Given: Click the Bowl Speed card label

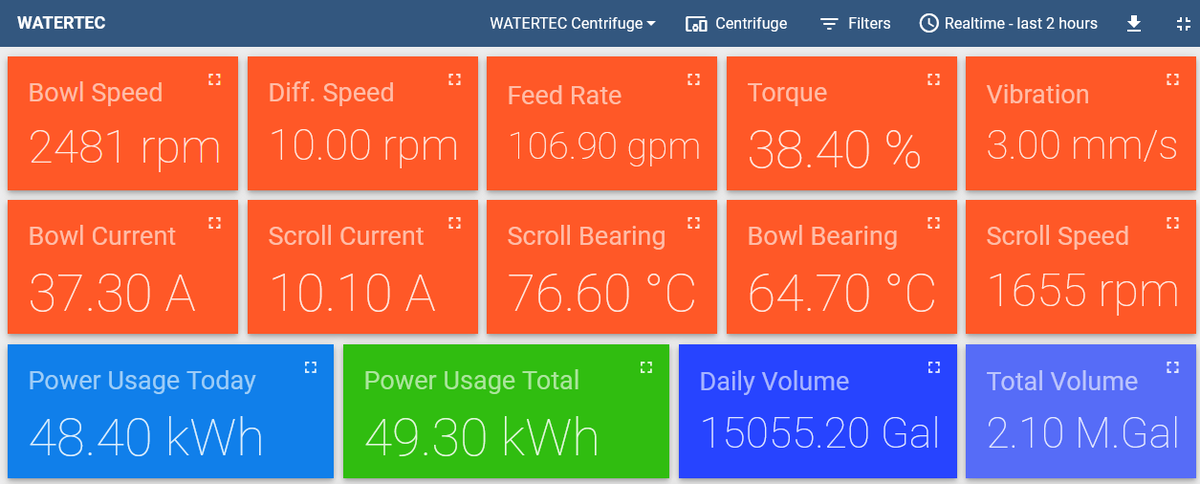Looking at the screenshot, I should tap(96, 93).
